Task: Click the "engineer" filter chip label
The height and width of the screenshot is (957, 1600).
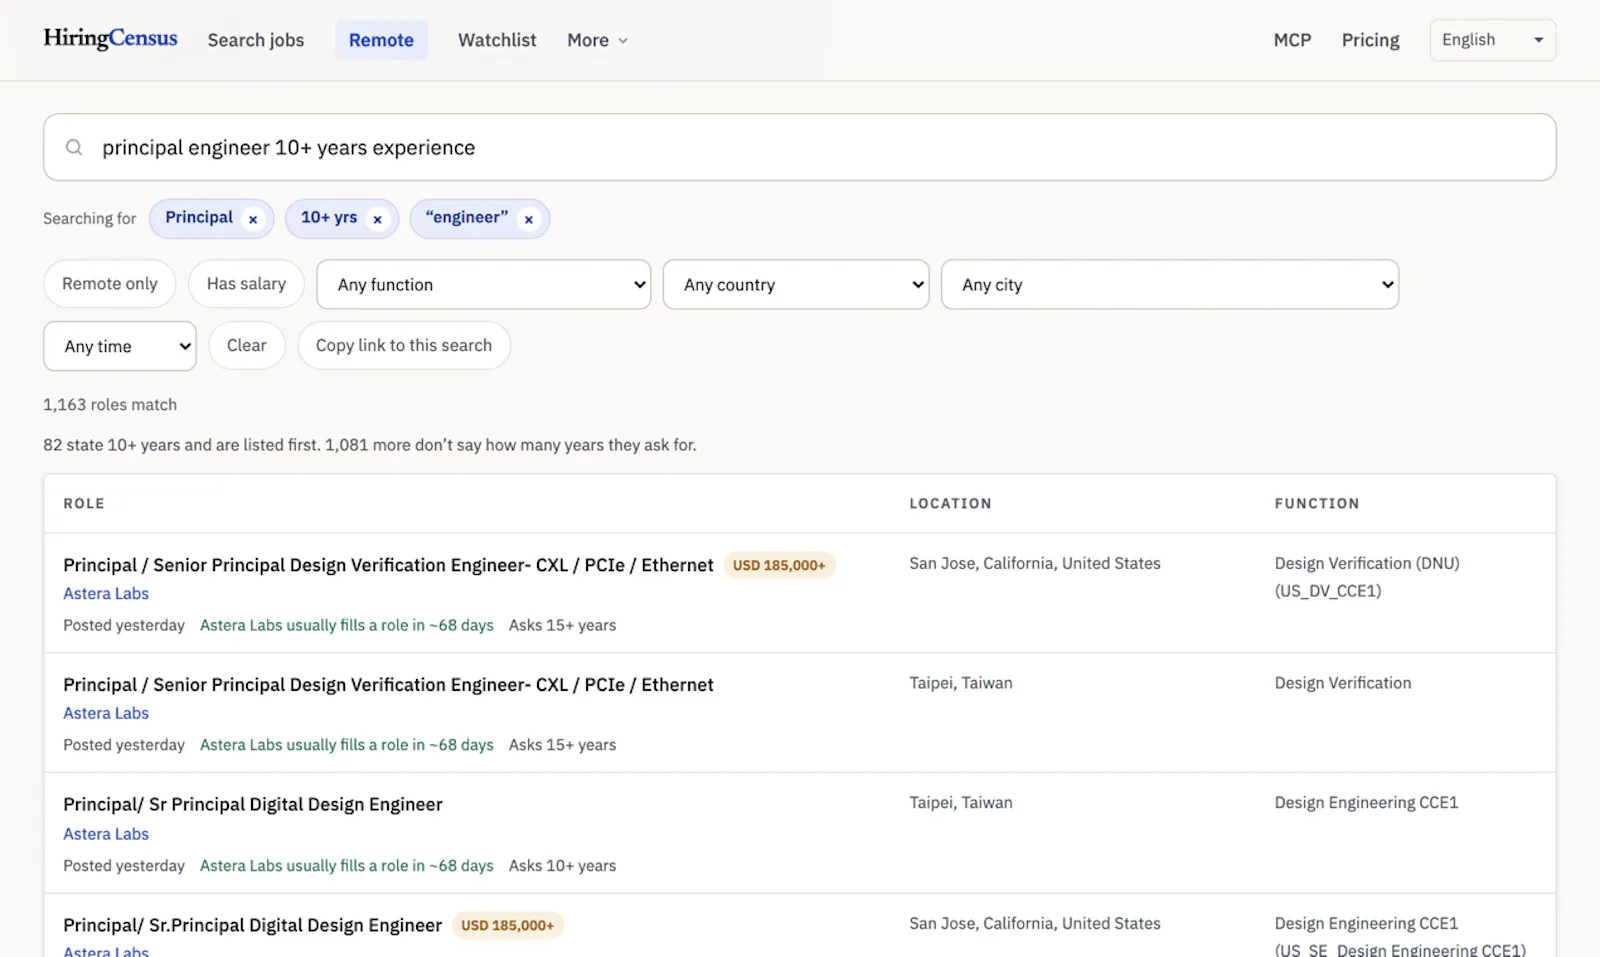Action: tap(467, 217)
